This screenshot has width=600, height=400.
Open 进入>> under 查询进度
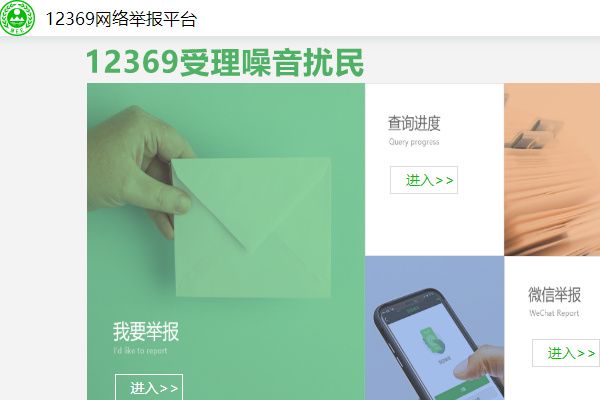point(424,180)
